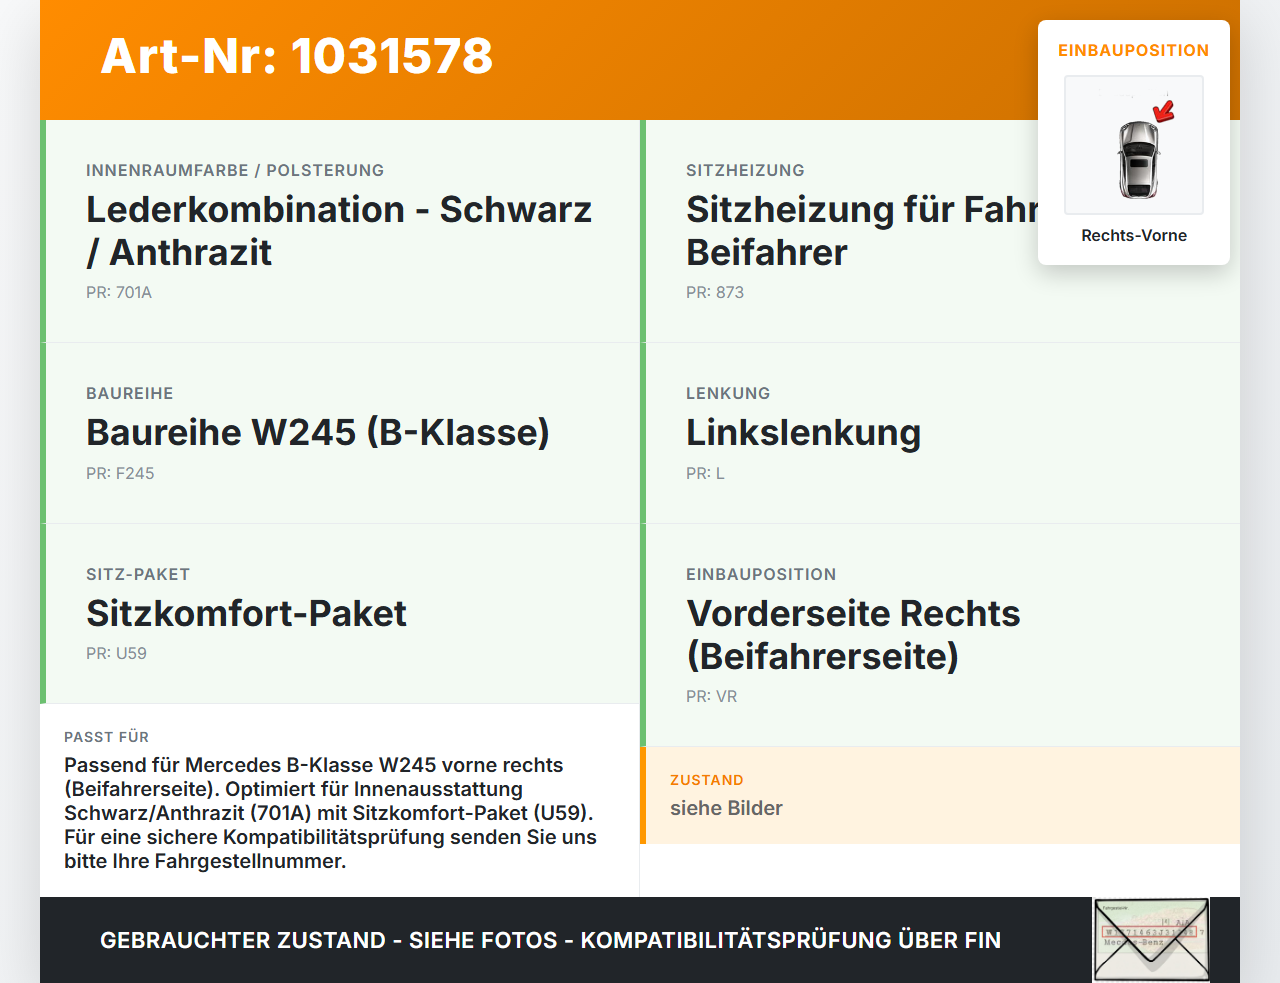The width and height of the screenshot is (1280, 983).
Task: Click the PASST FÜR label
Action: (x=106, y=737)
